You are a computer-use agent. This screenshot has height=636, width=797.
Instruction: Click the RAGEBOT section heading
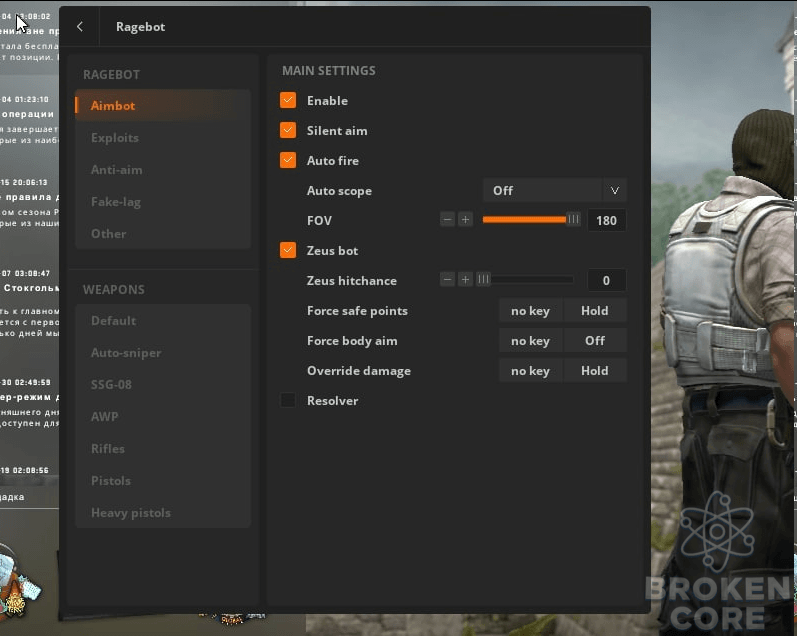tap(111, 75)
